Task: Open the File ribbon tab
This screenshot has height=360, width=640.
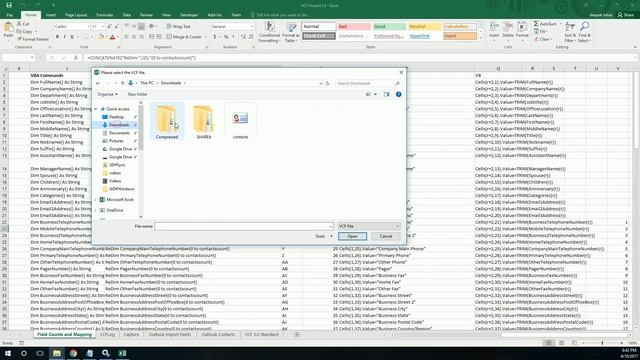Action: point(9,15)
